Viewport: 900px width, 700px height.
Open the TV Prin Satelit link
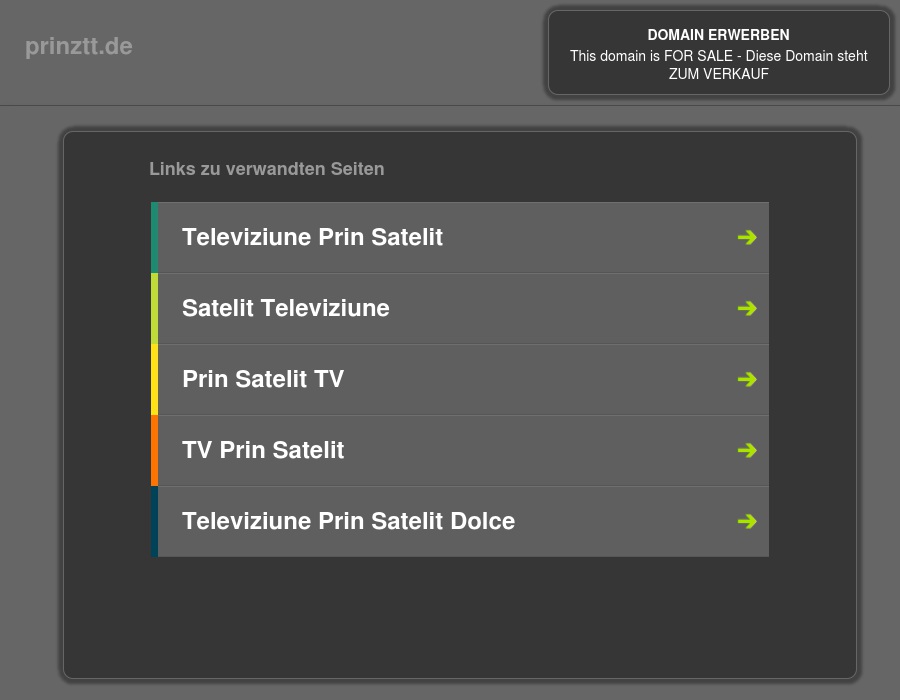pos(262,450)
